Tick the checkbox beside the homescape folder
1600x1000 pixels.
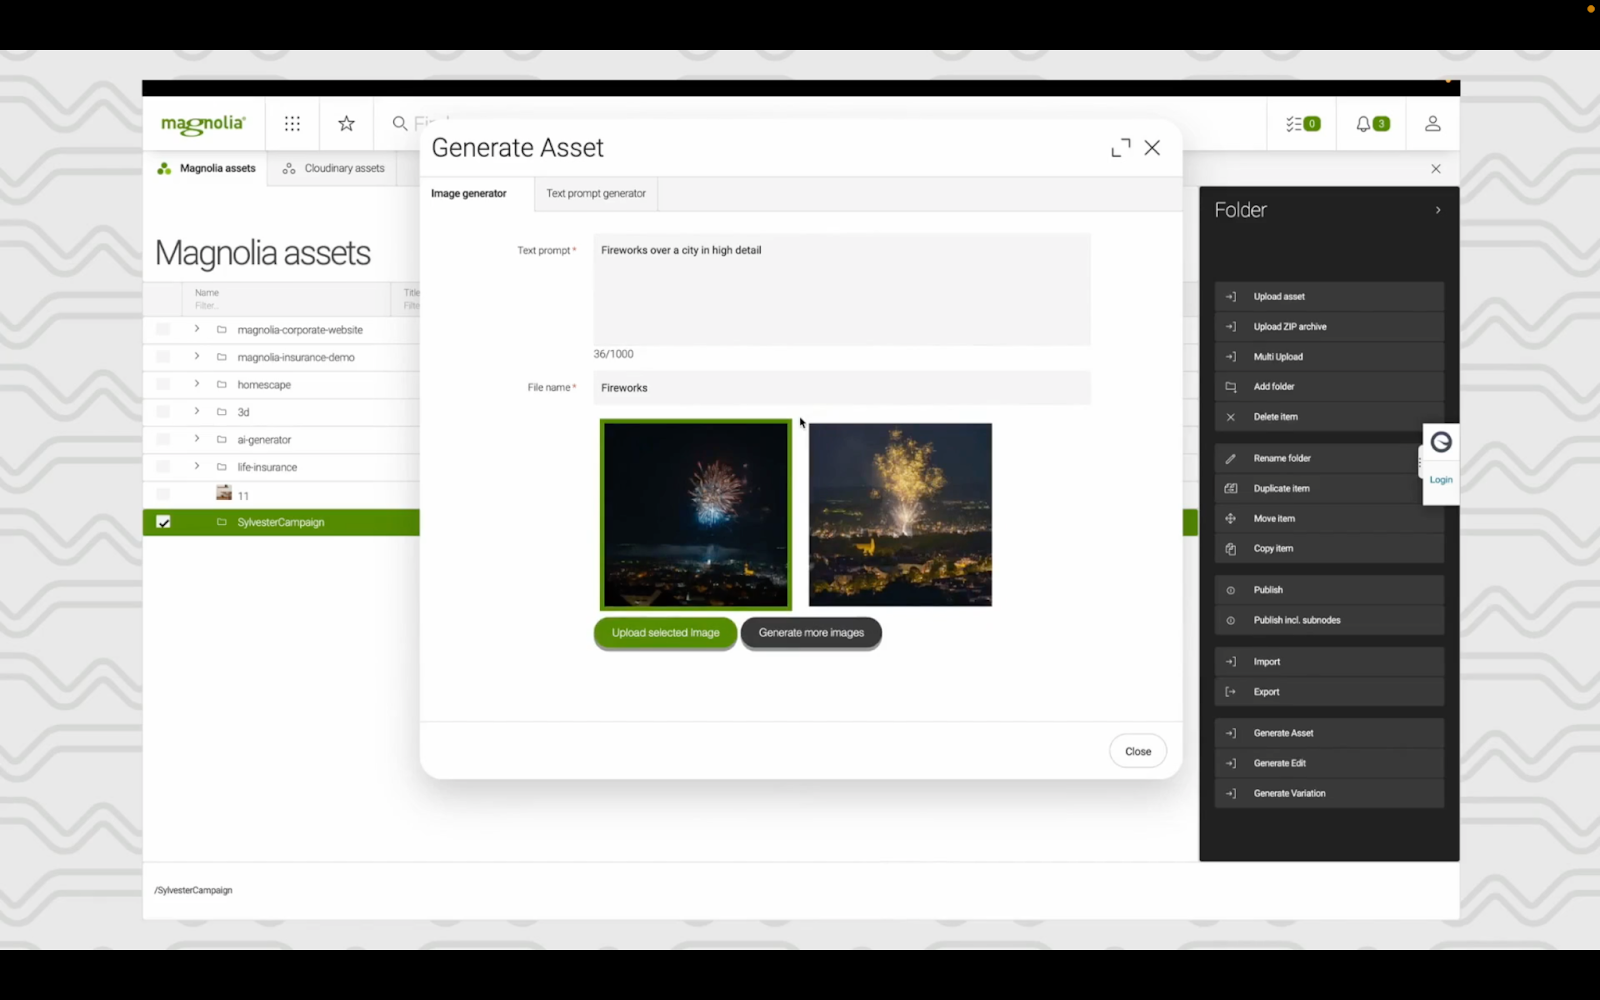164,384
